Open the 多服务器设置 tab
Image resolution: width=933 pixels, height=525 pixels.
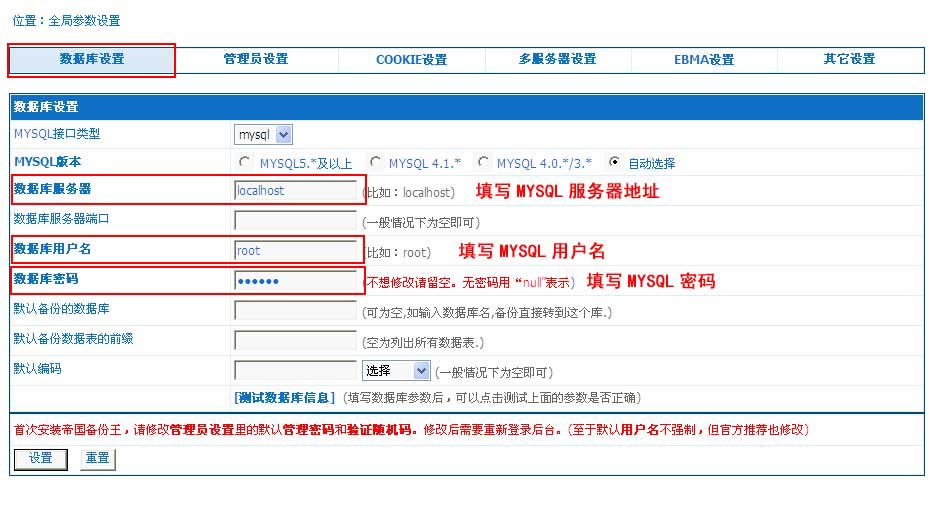557,59
